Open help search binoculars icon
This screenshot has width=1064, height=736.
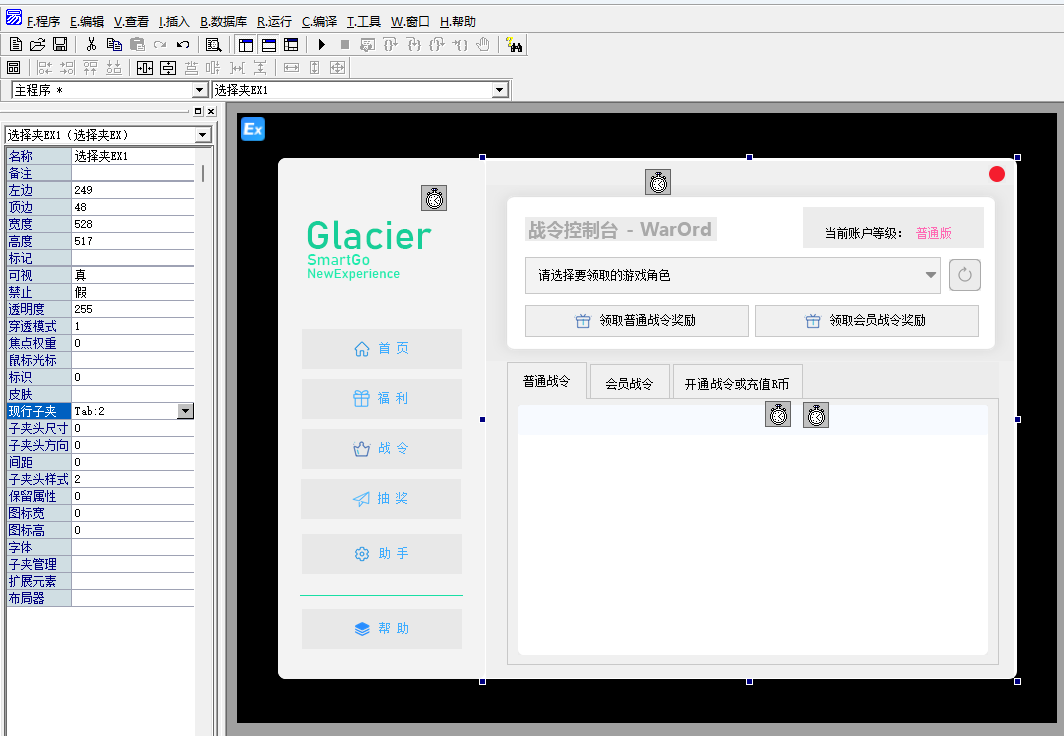514,45
